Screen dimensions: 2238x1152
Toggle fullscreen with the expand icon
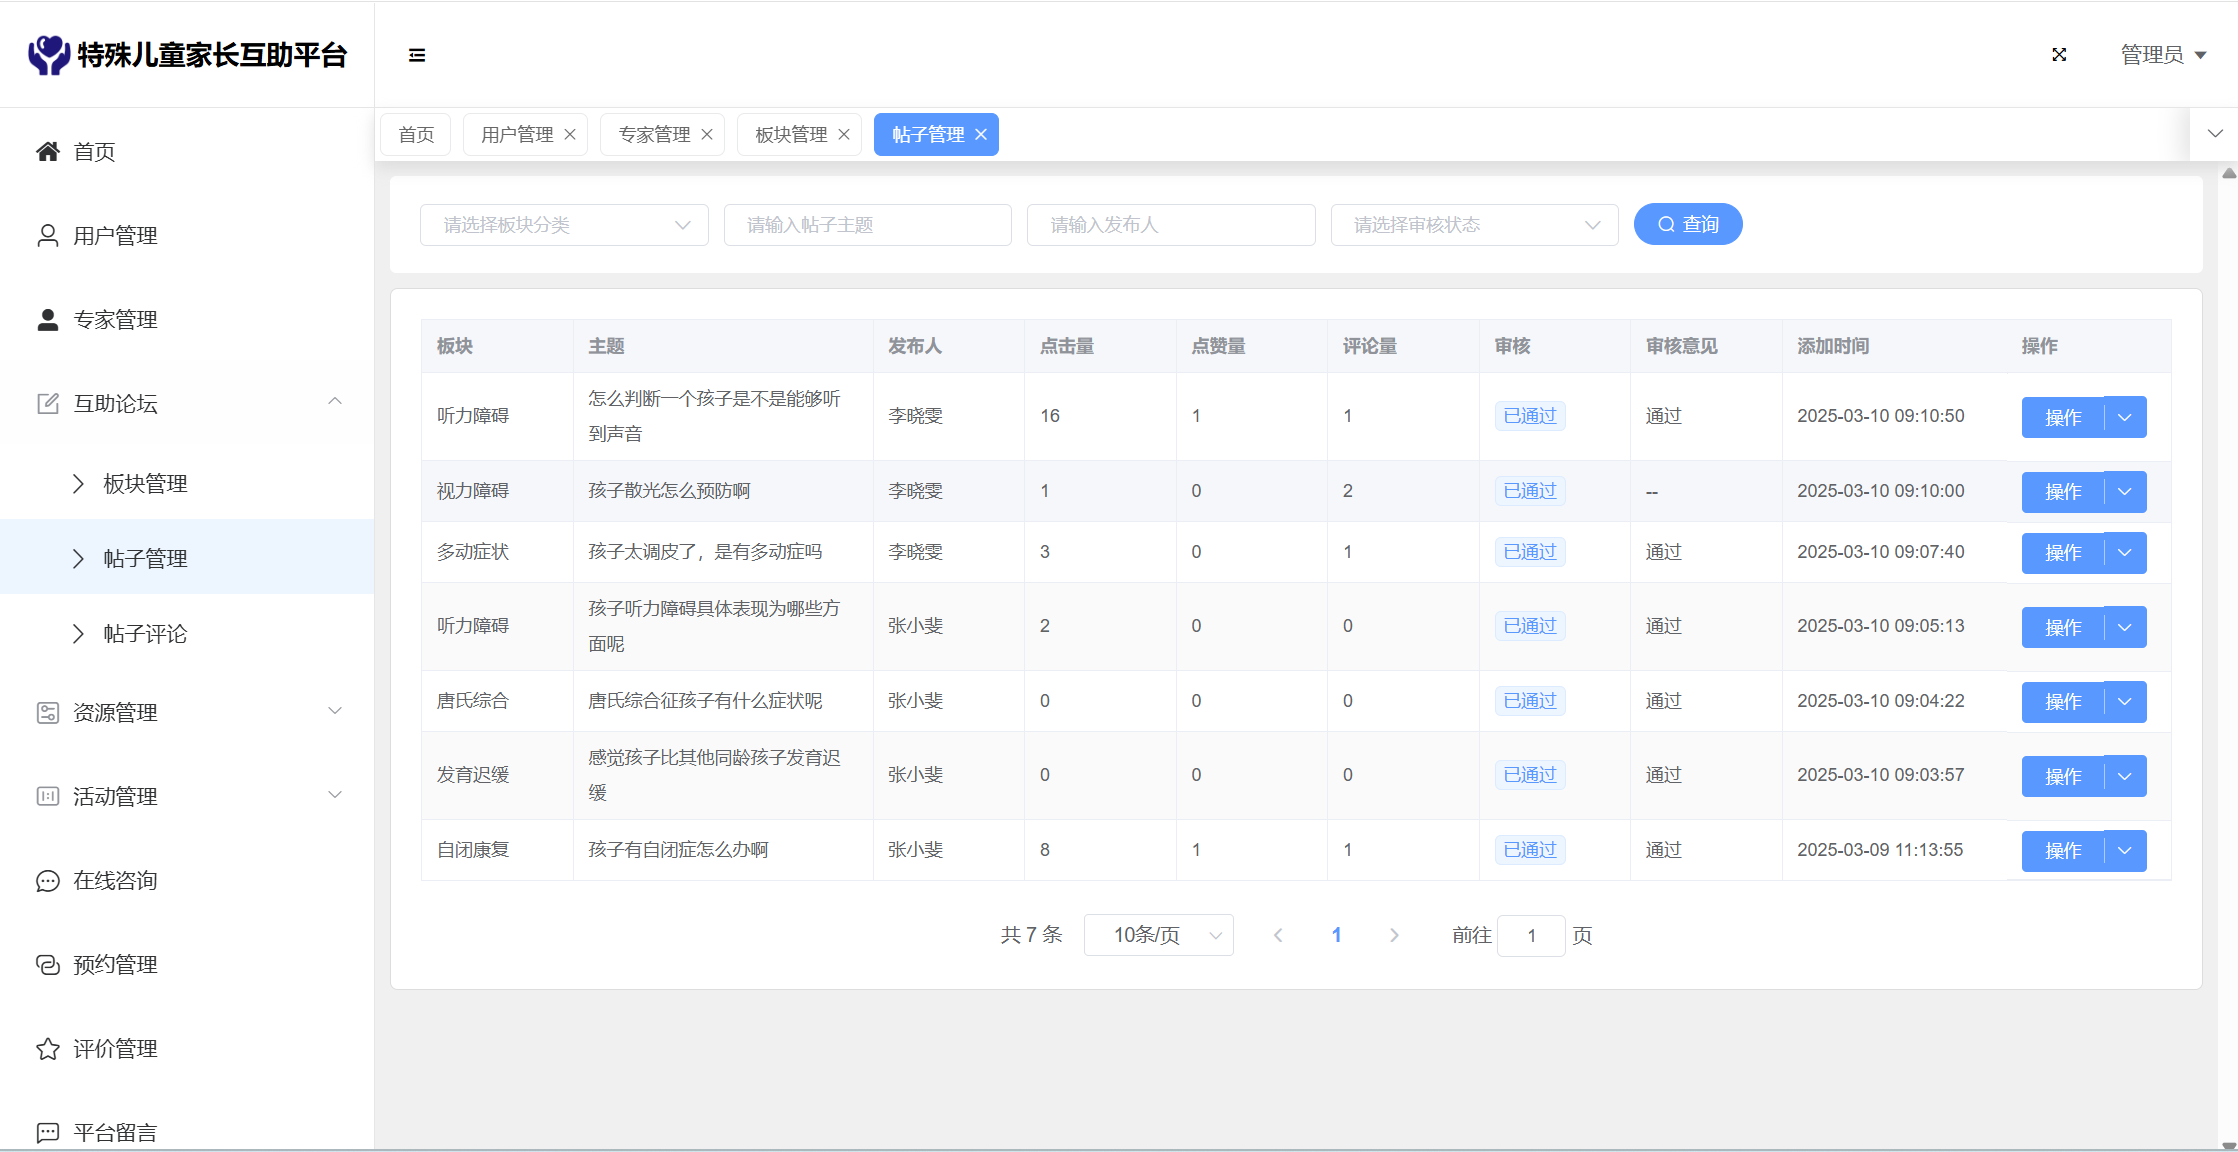[2059, 55]
